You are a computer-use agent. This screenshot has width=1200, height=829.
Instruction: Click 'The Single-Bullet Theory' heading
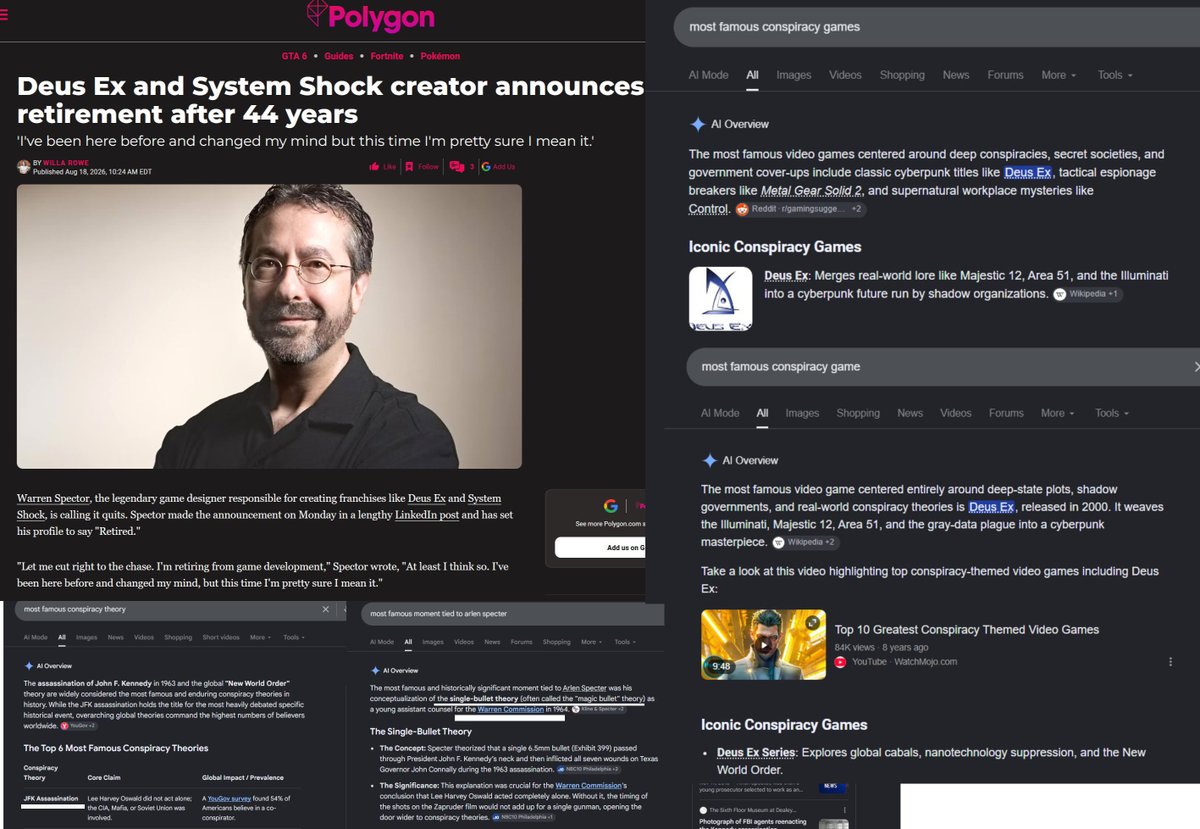[x=421, y=731]
